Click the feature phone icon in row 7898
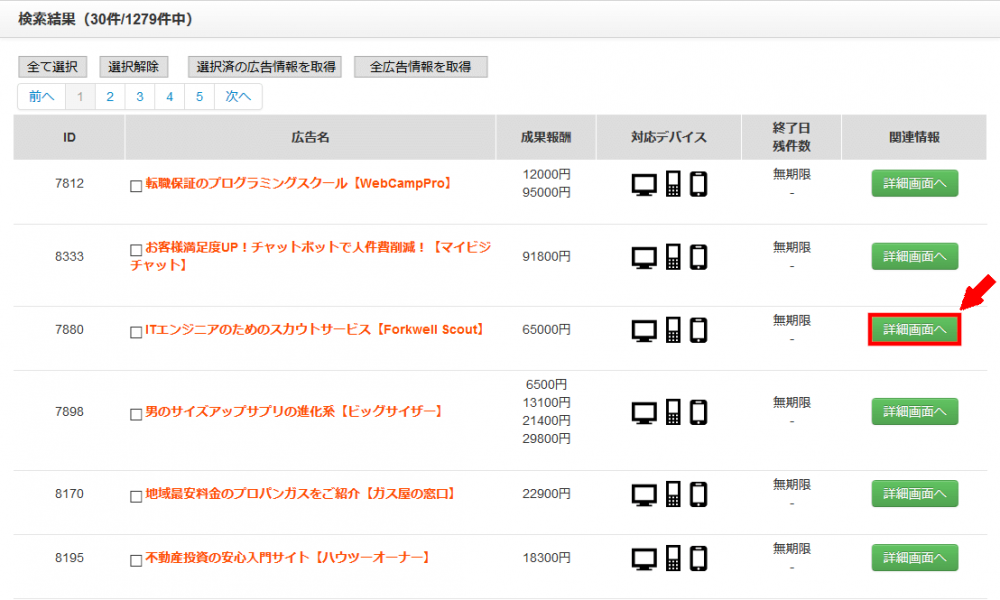Viewport: 1000px width, 600px height. point(673,412)
